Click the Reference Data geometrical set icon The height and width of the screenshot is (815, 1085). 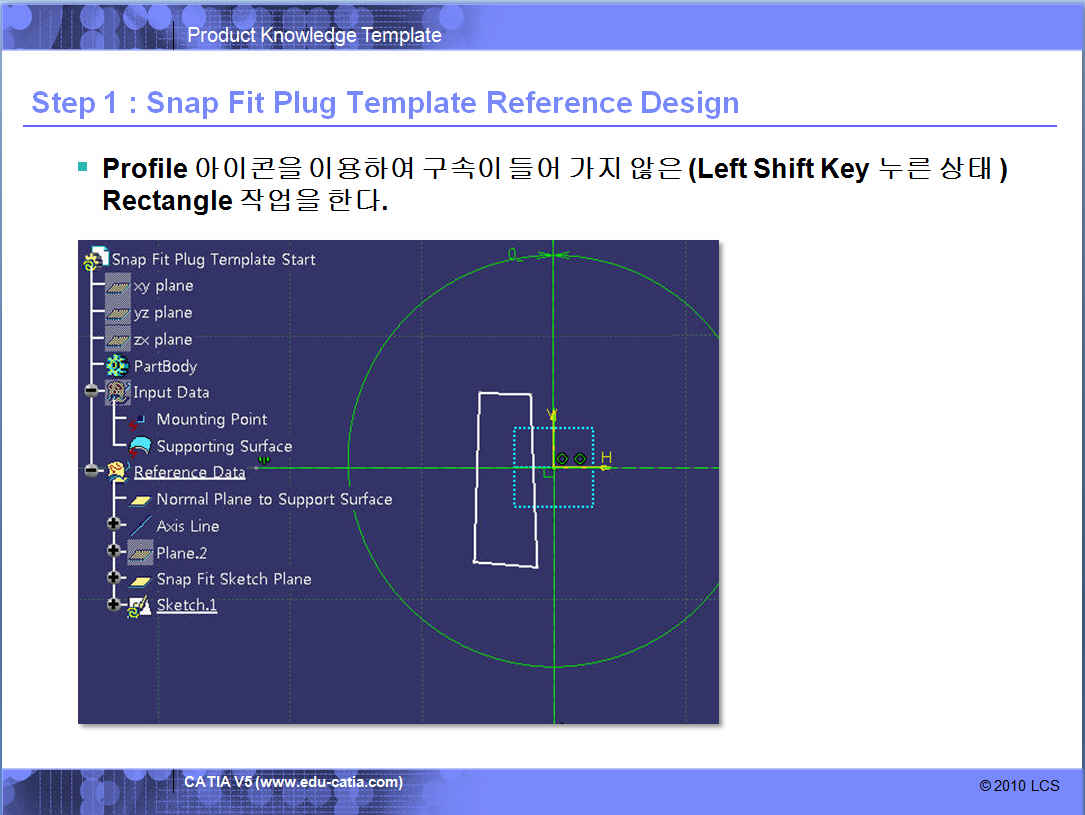point(118,472)
